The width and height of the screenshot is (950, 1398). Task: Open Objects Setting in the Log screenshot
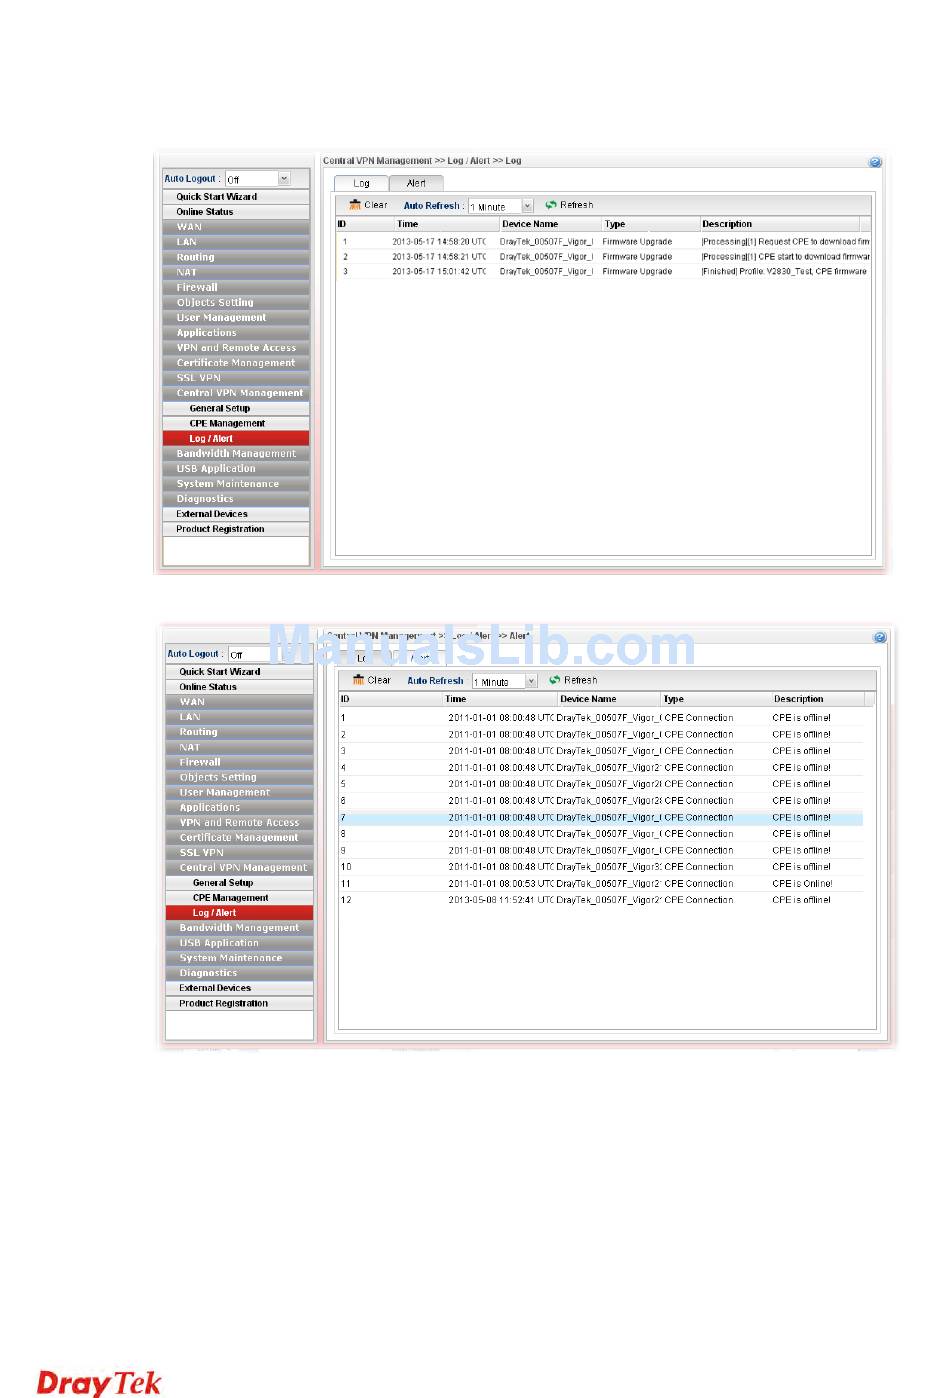point(236,302)
